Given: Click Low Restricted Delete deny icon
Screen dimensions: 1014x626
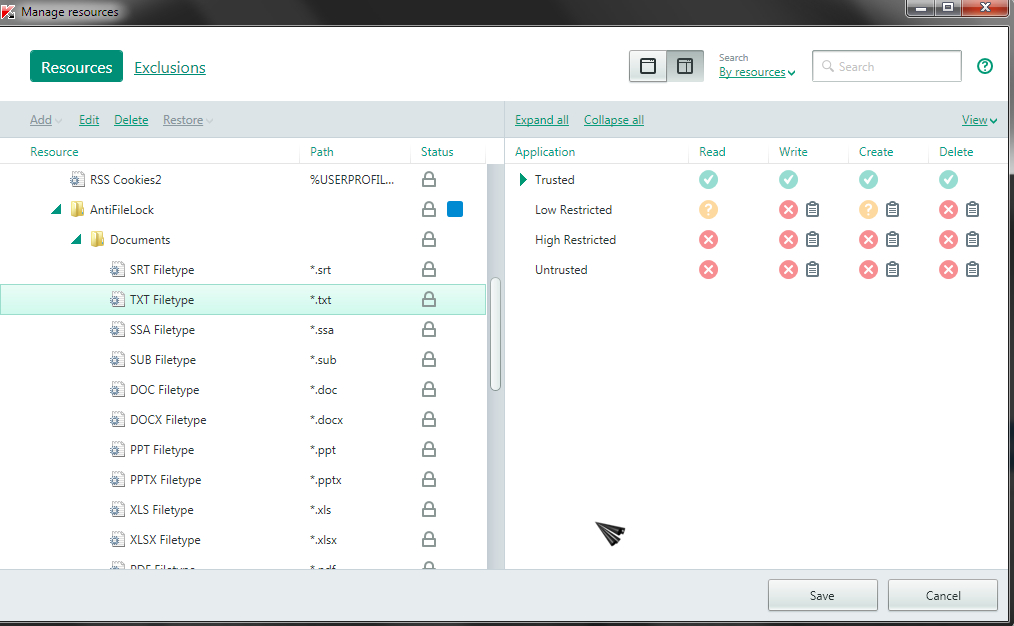Looking at the screenshot, I should 948,210.
